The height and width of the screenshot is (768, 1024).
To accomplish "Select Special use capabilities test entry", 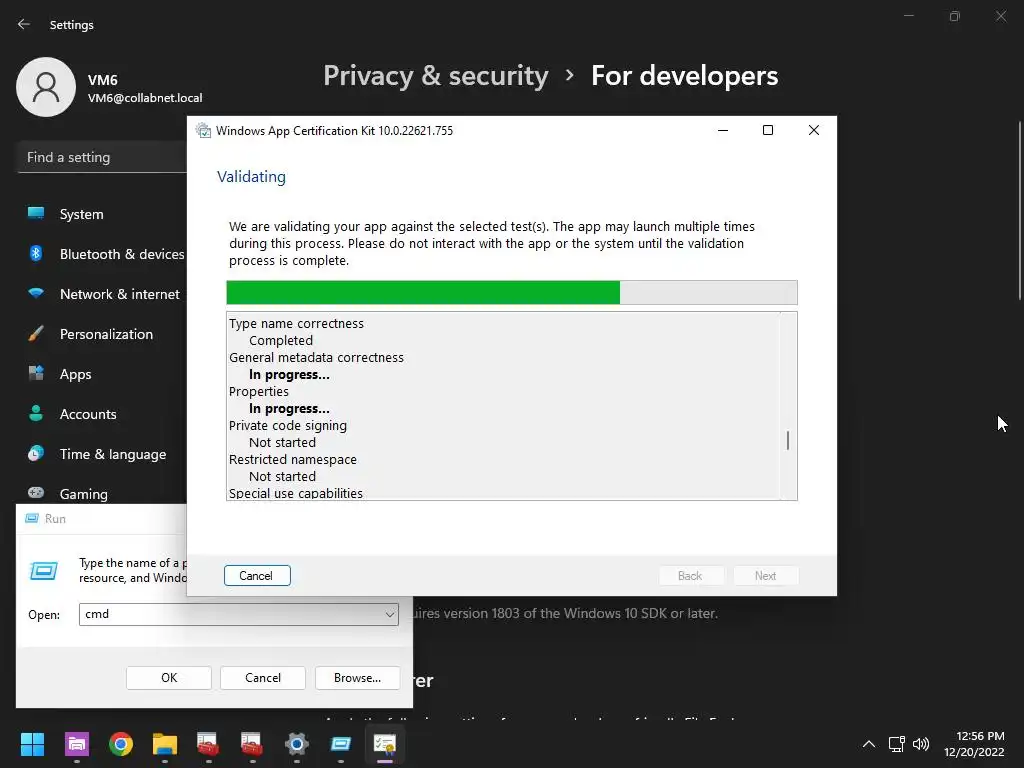I will [295, 493].
